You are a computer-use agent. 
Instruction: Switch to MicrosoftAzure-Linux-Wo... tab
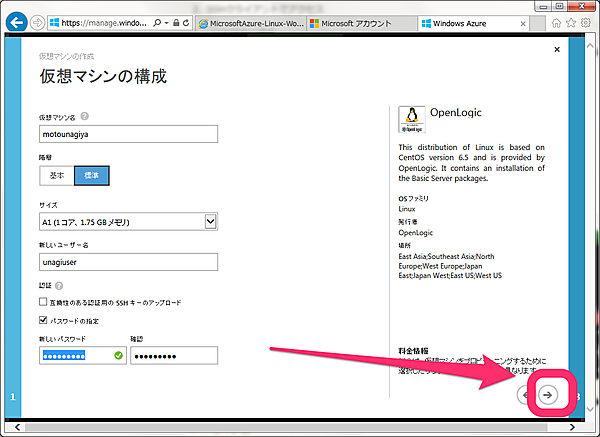[252, 23]
